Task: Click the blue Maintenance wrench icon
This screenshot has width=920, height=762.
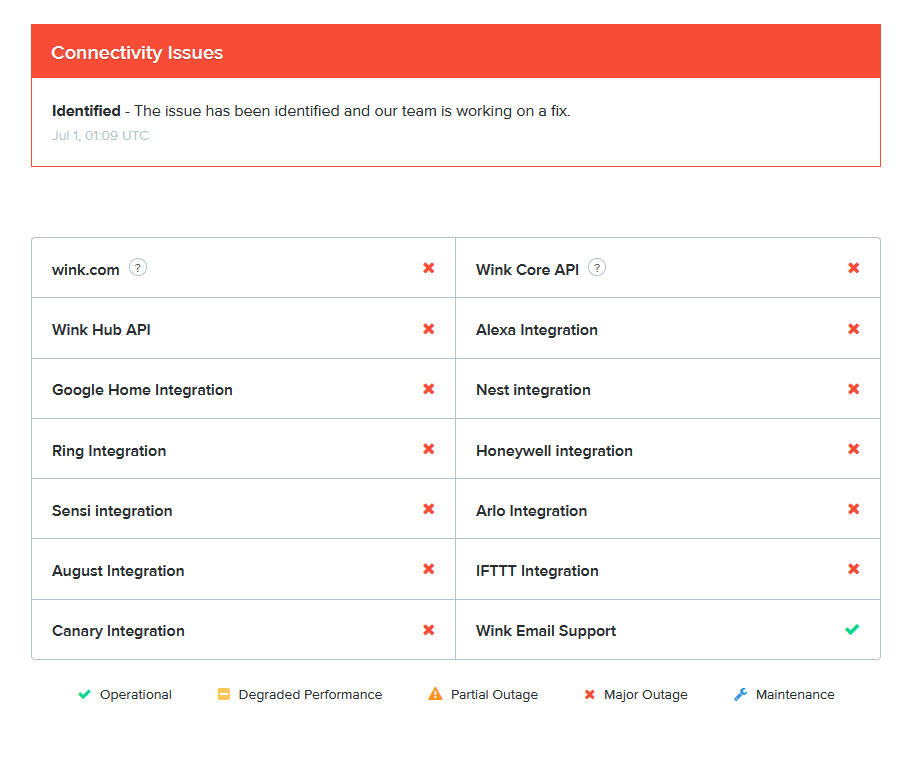Action: tap(740, 695)
